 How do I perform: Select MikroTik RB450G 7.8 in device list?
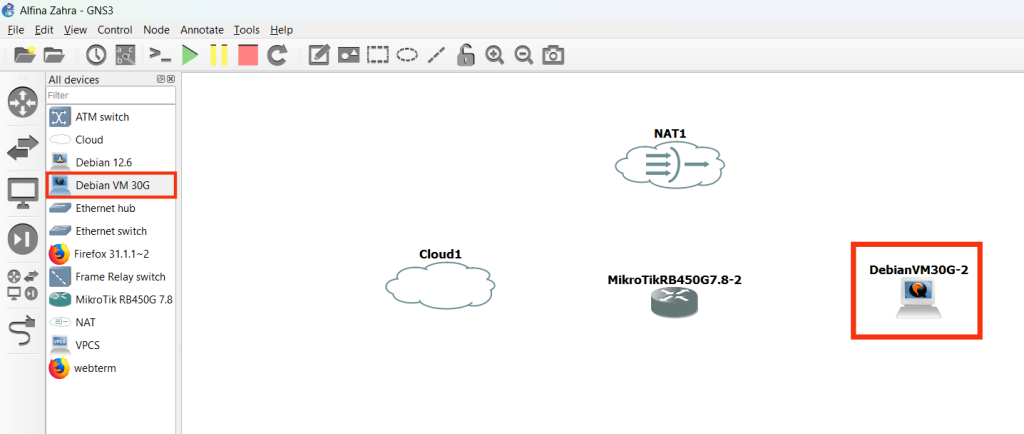110,299
